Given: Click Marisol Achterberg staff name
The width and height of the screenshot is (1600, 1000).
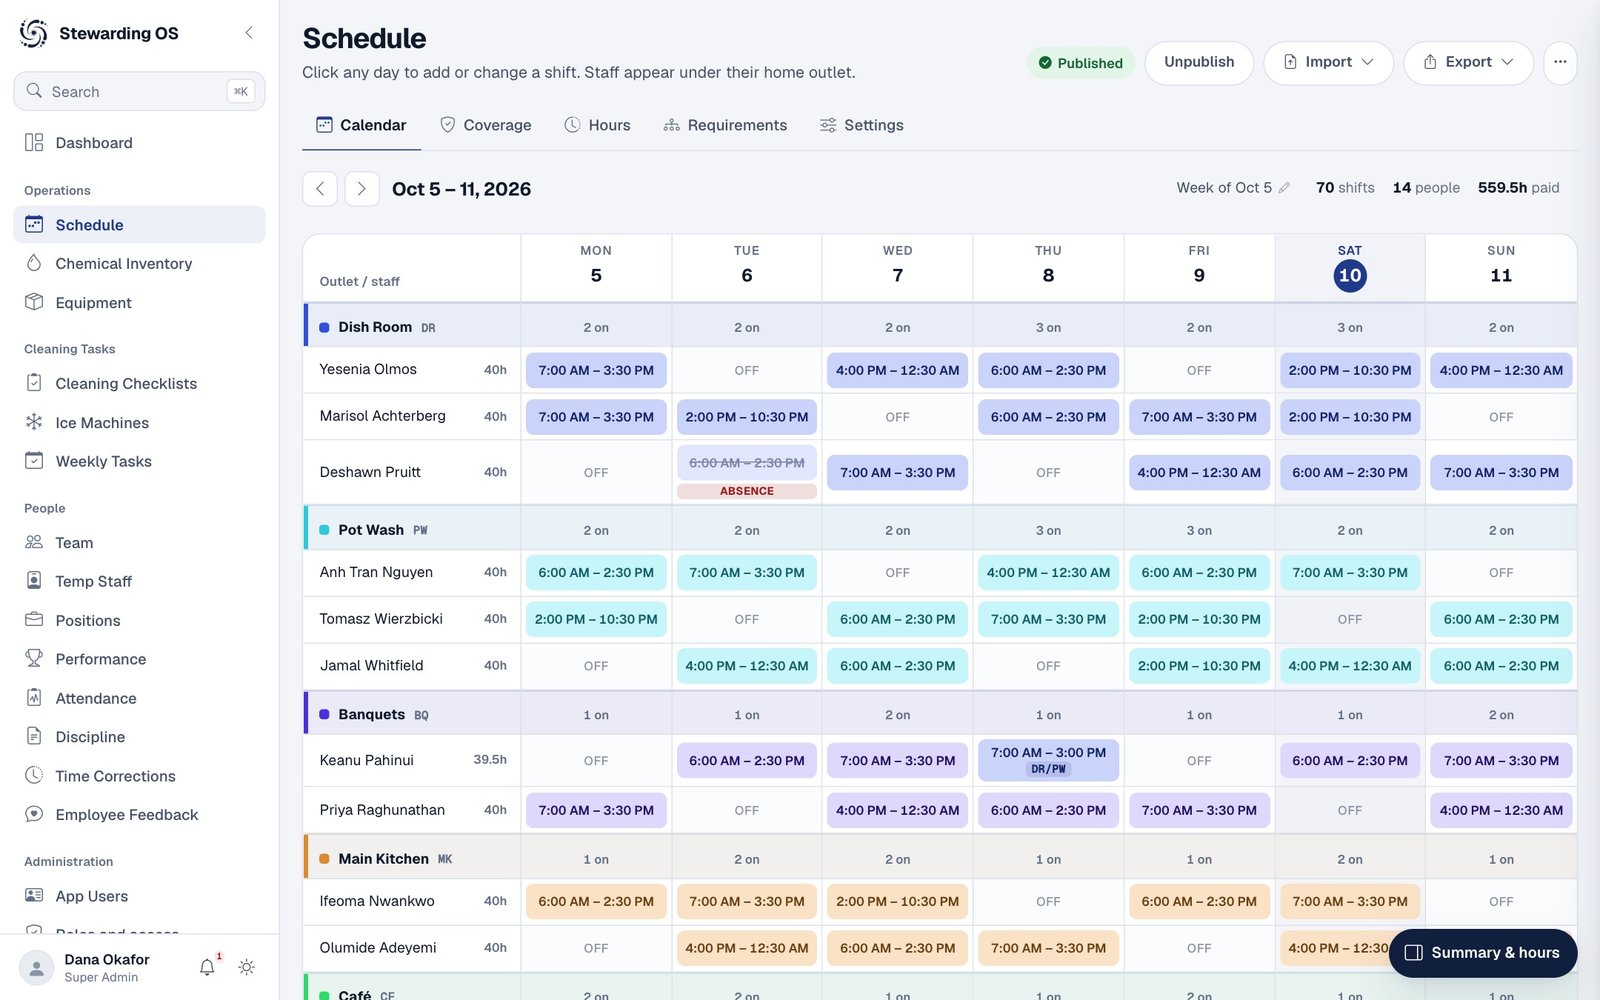Looking at the screenshot, I should [383, 416].
